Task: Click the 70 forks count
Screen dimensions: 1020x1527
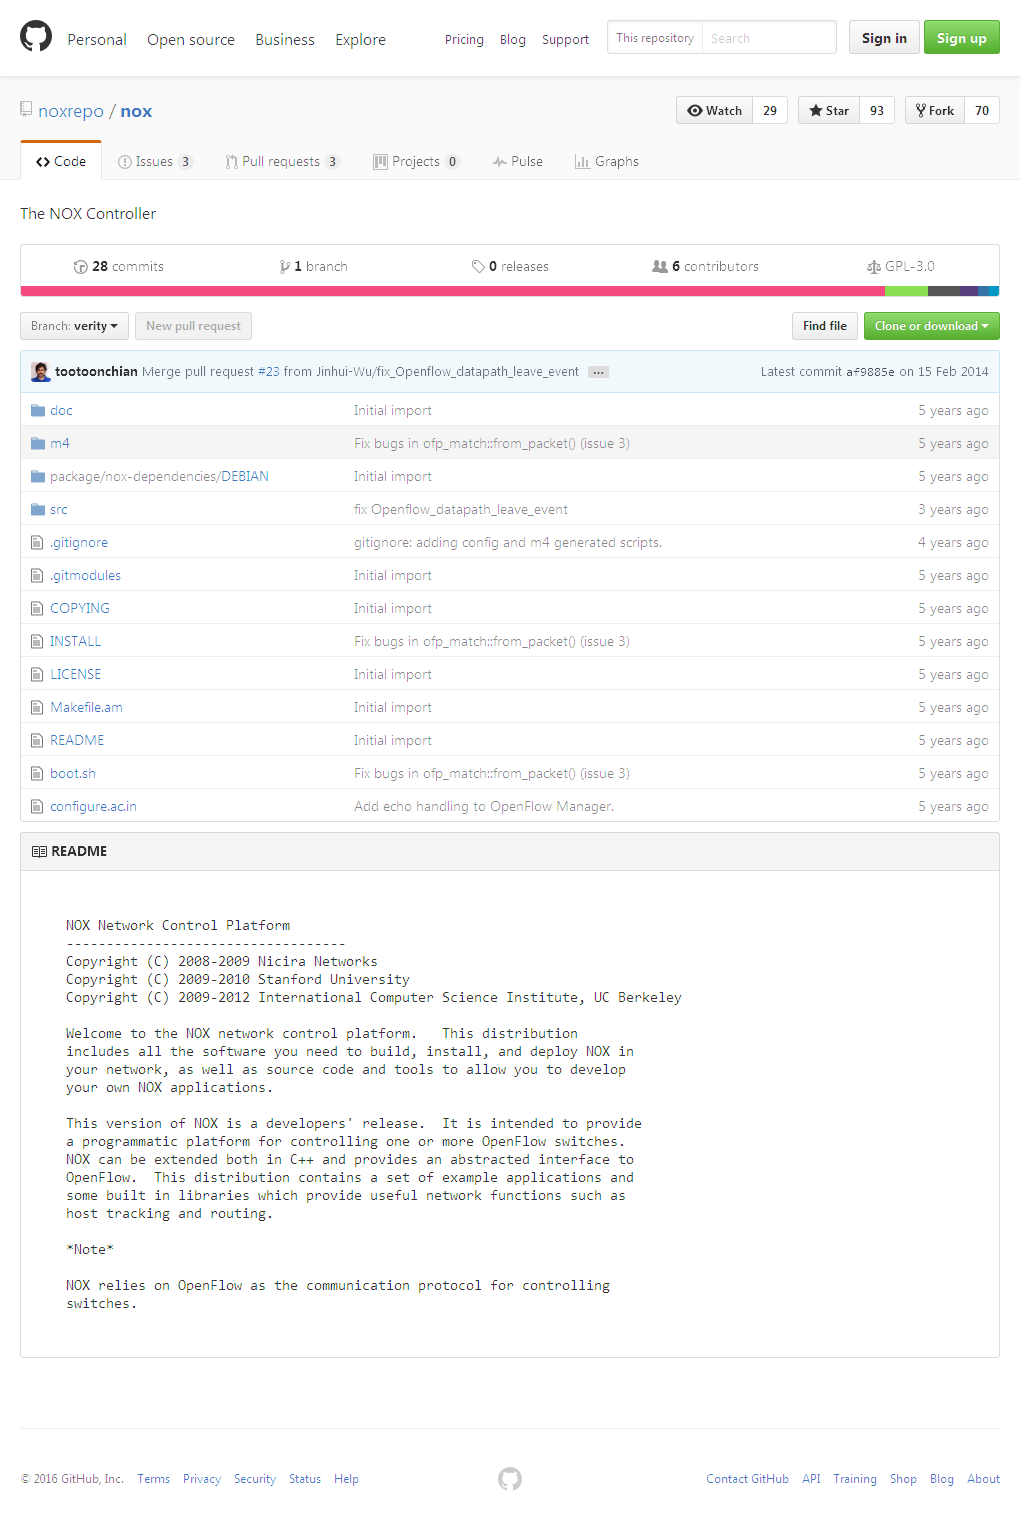Action: coord(982,110)
